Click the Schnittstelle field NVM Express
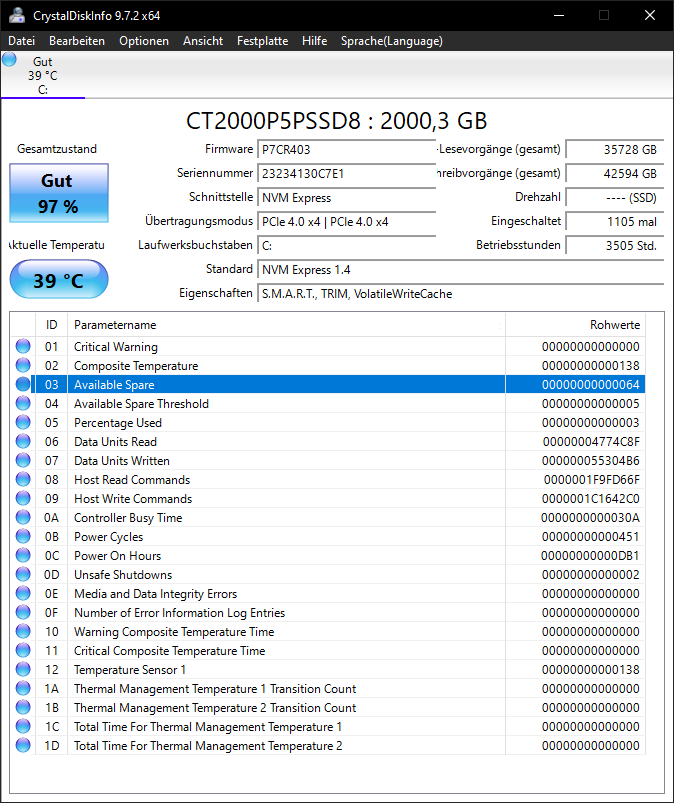674x803 pixels. pos(346,198)
